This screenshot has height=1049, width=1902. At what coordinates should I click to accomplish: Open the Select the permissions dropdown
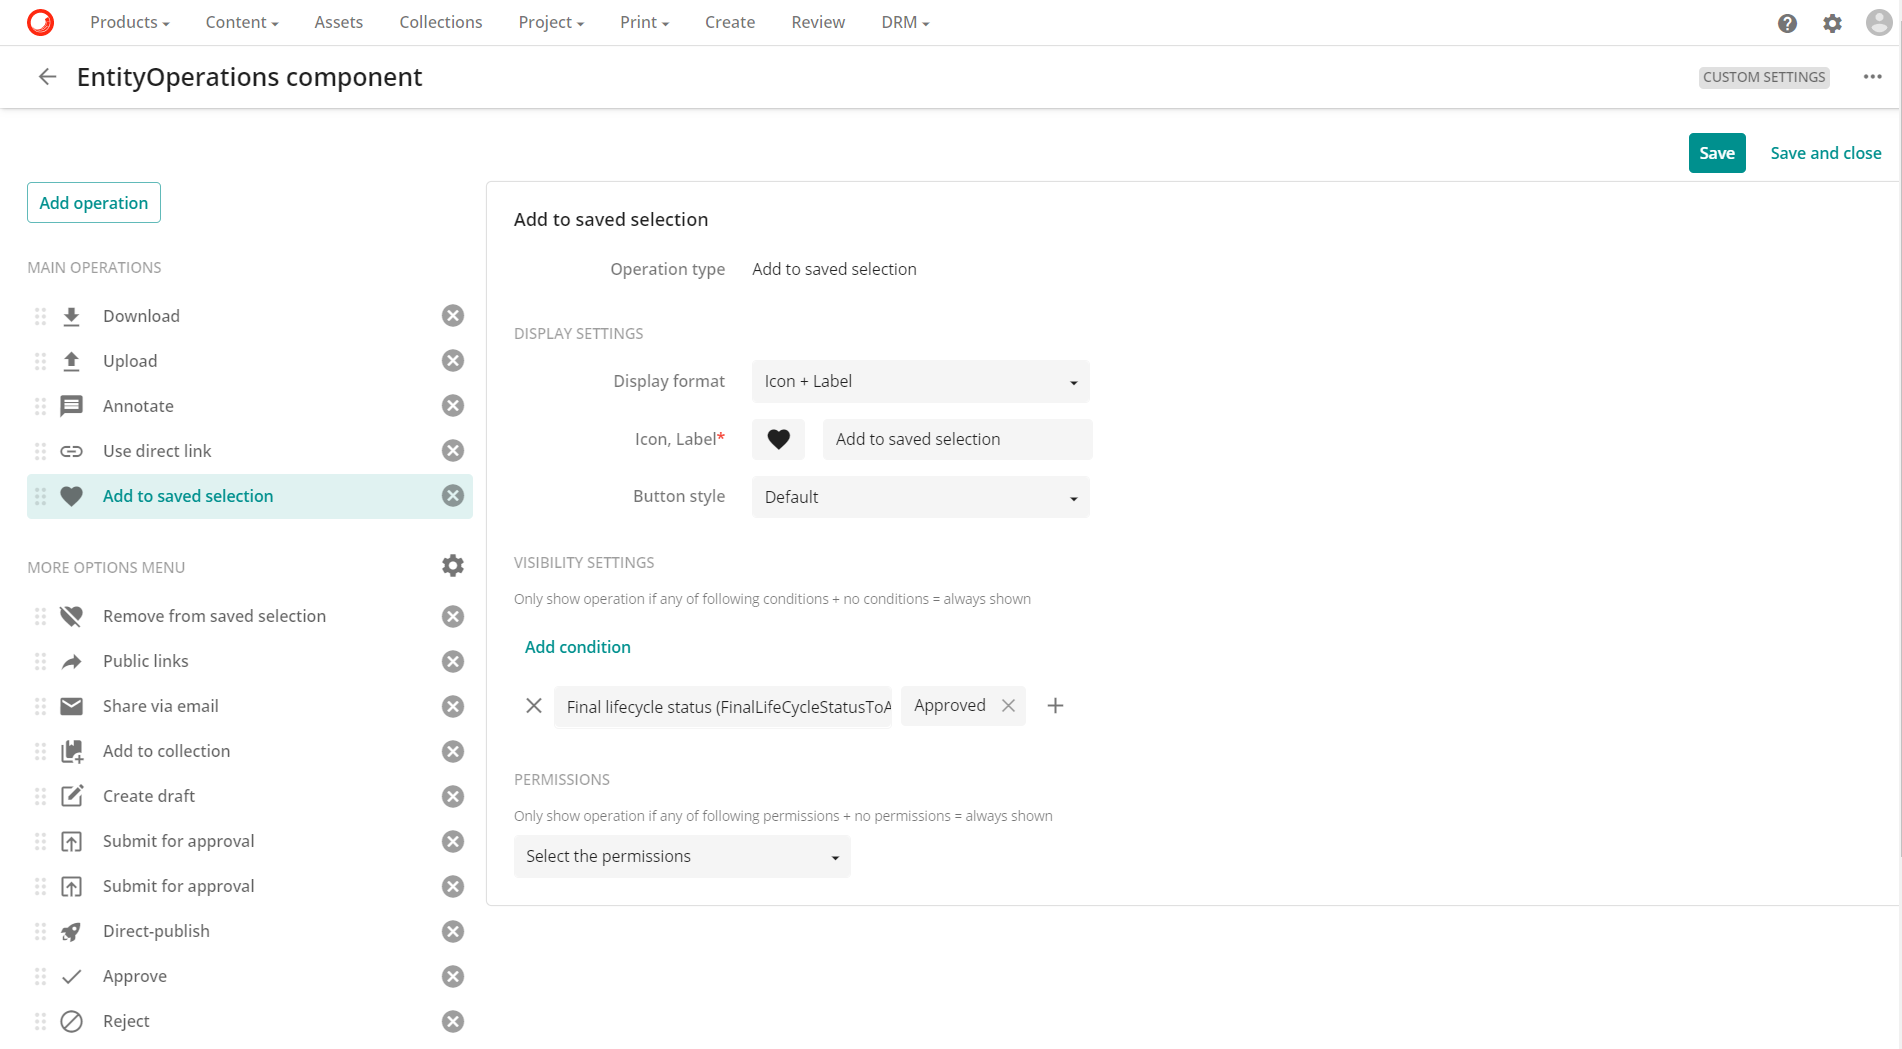[682, 857]
